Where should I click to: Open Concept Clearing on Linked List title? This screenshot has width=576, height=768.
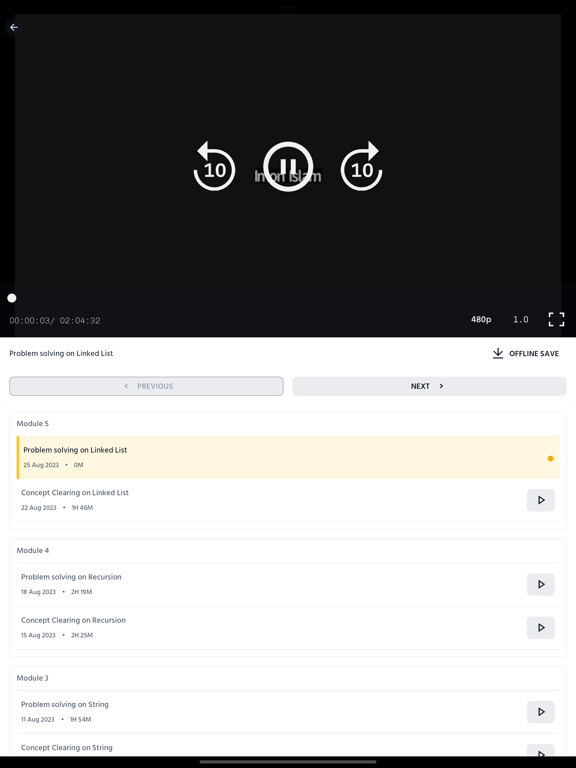[x=74, y=492]
